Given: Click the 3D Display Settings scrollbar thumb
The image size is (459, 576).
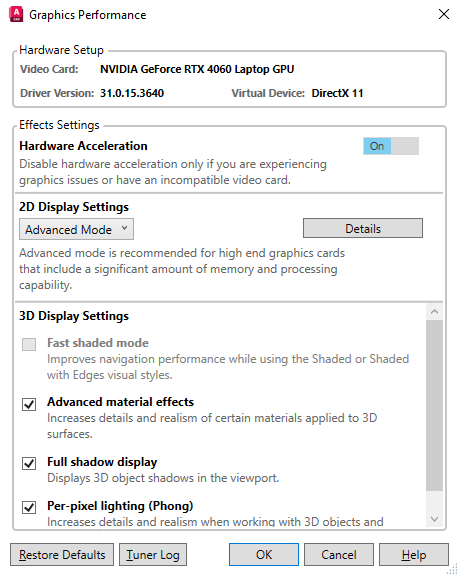Looking at the screenshot, I should (x=434, y=405).
